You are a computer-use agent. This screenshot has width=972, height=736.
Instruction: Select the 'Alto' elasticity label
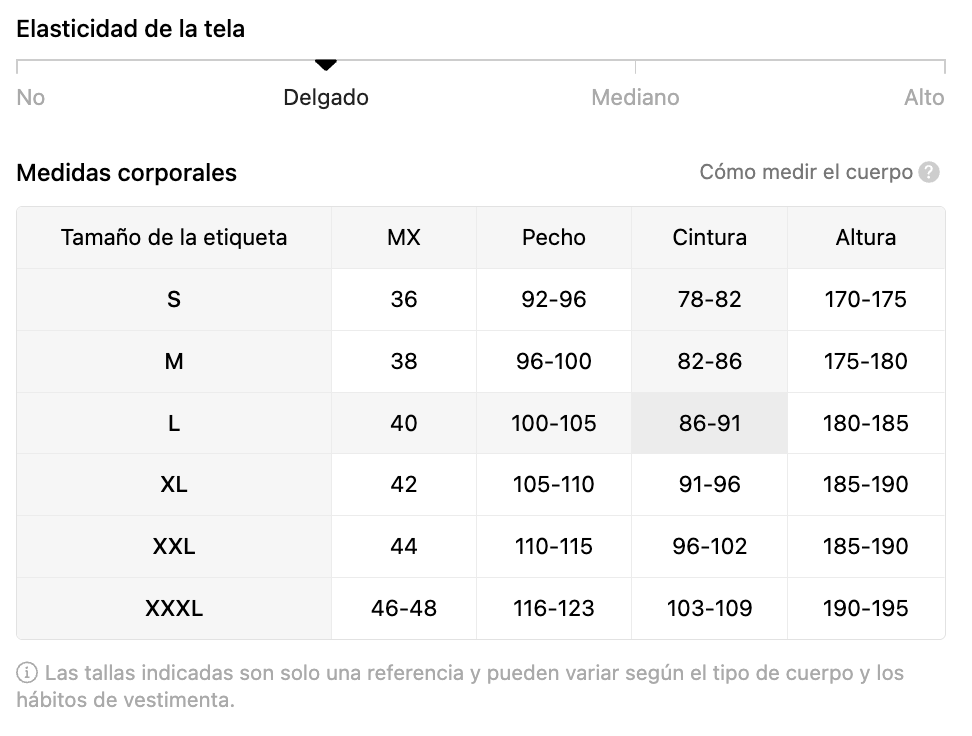[x=924, y=97]
